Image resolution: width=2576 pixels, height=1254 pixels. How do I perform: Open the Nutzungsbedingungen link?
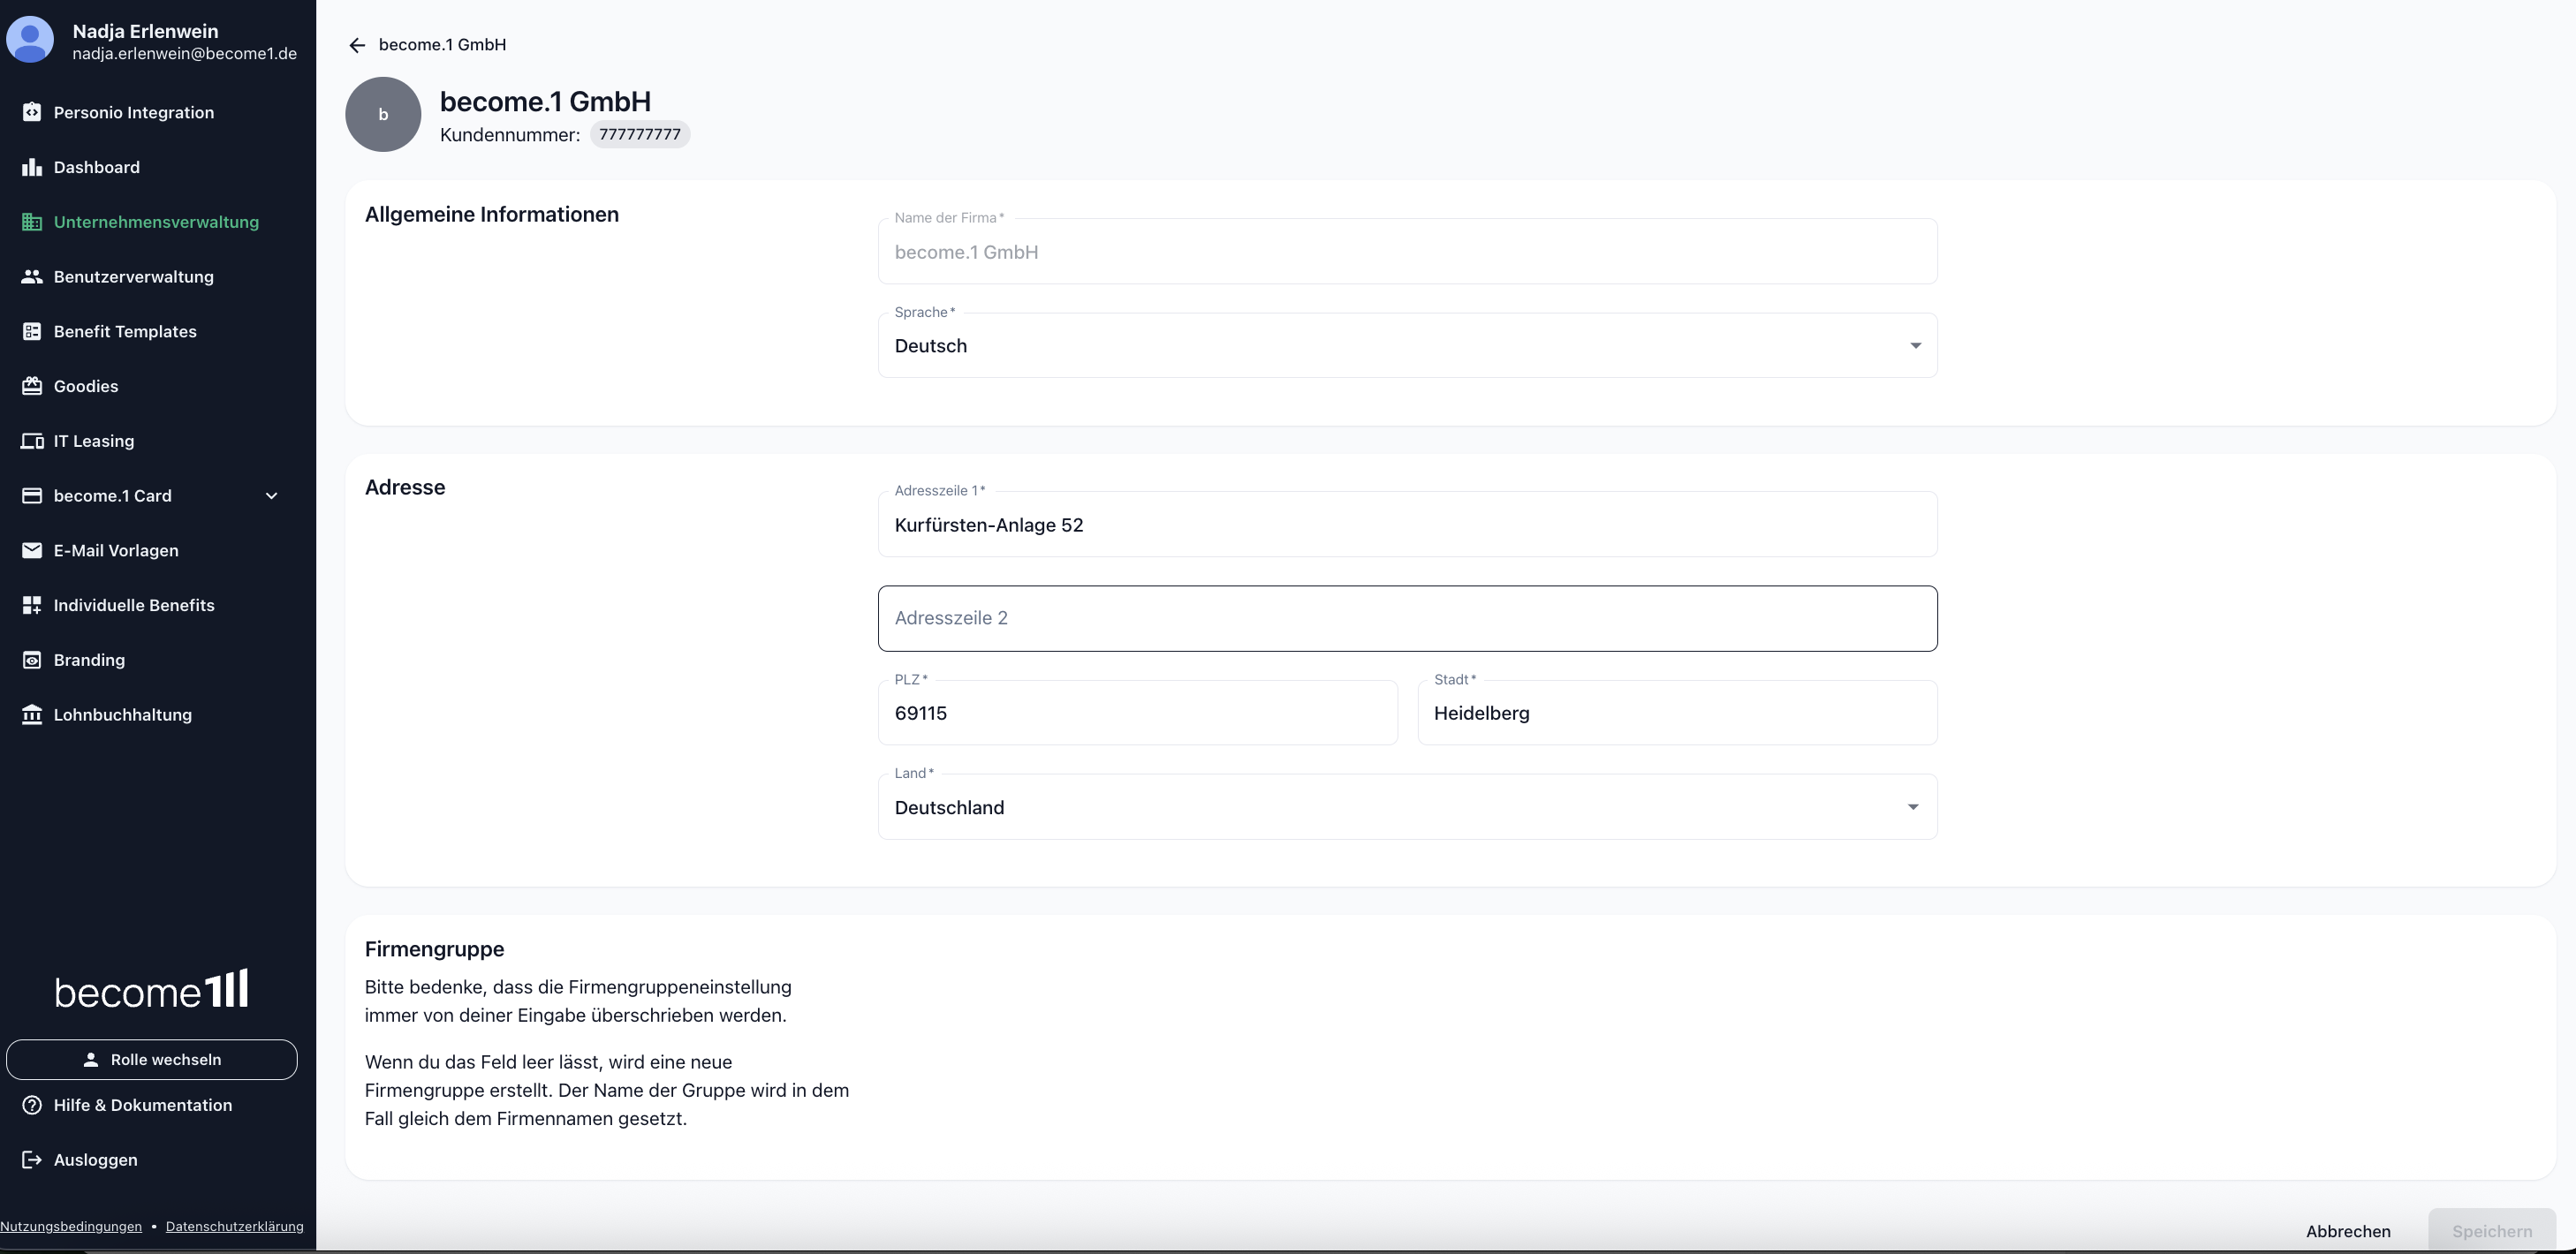click(71, 1227)
